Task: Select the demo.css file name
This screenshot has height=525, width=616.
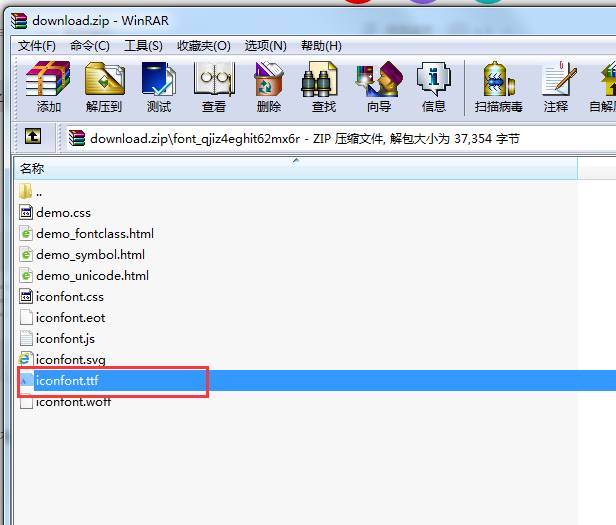Action: [63, 213]
